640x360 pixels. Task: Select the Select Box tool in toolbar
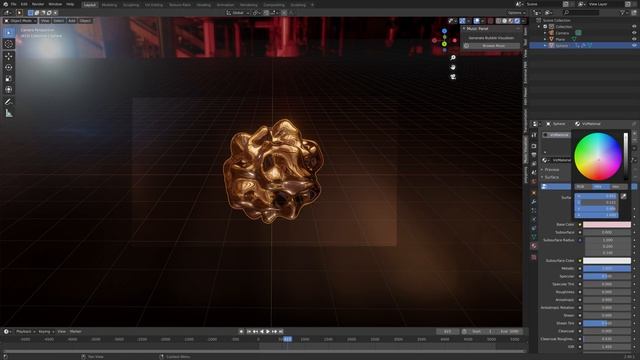click(x=9, y=32)
